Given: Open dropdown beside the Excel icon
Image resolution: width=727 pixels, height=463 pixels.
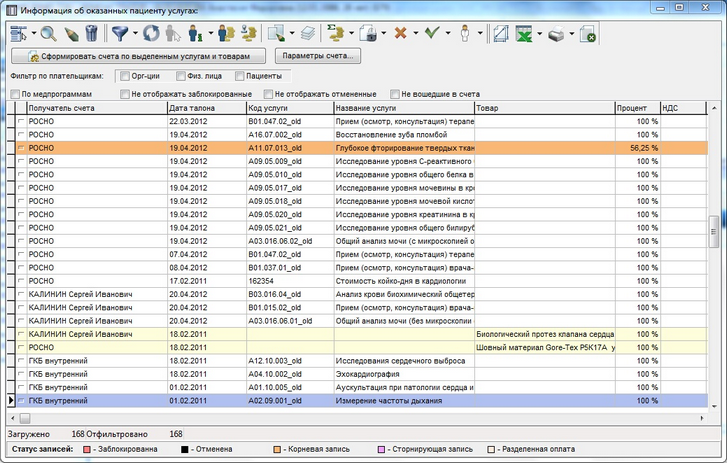Looking at the screenshot, I should tap(539, 33).
